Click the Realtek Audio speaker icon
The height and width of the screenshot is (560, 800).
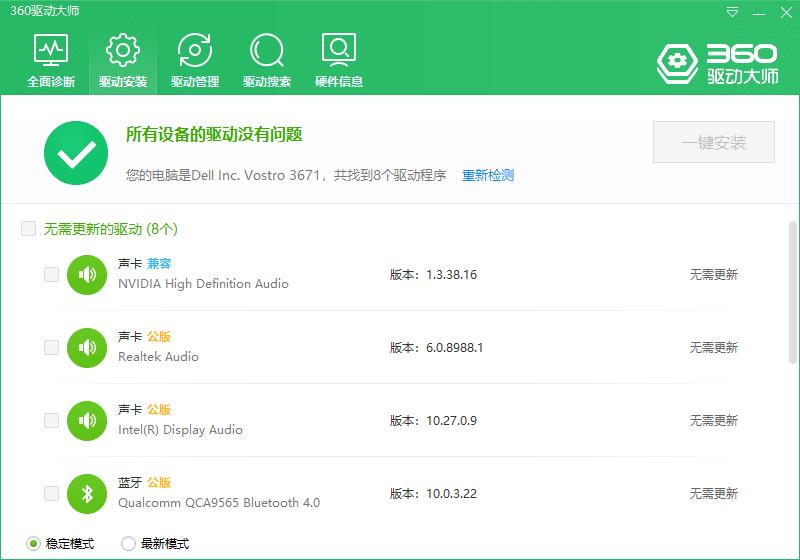click(x=87, y=348)
